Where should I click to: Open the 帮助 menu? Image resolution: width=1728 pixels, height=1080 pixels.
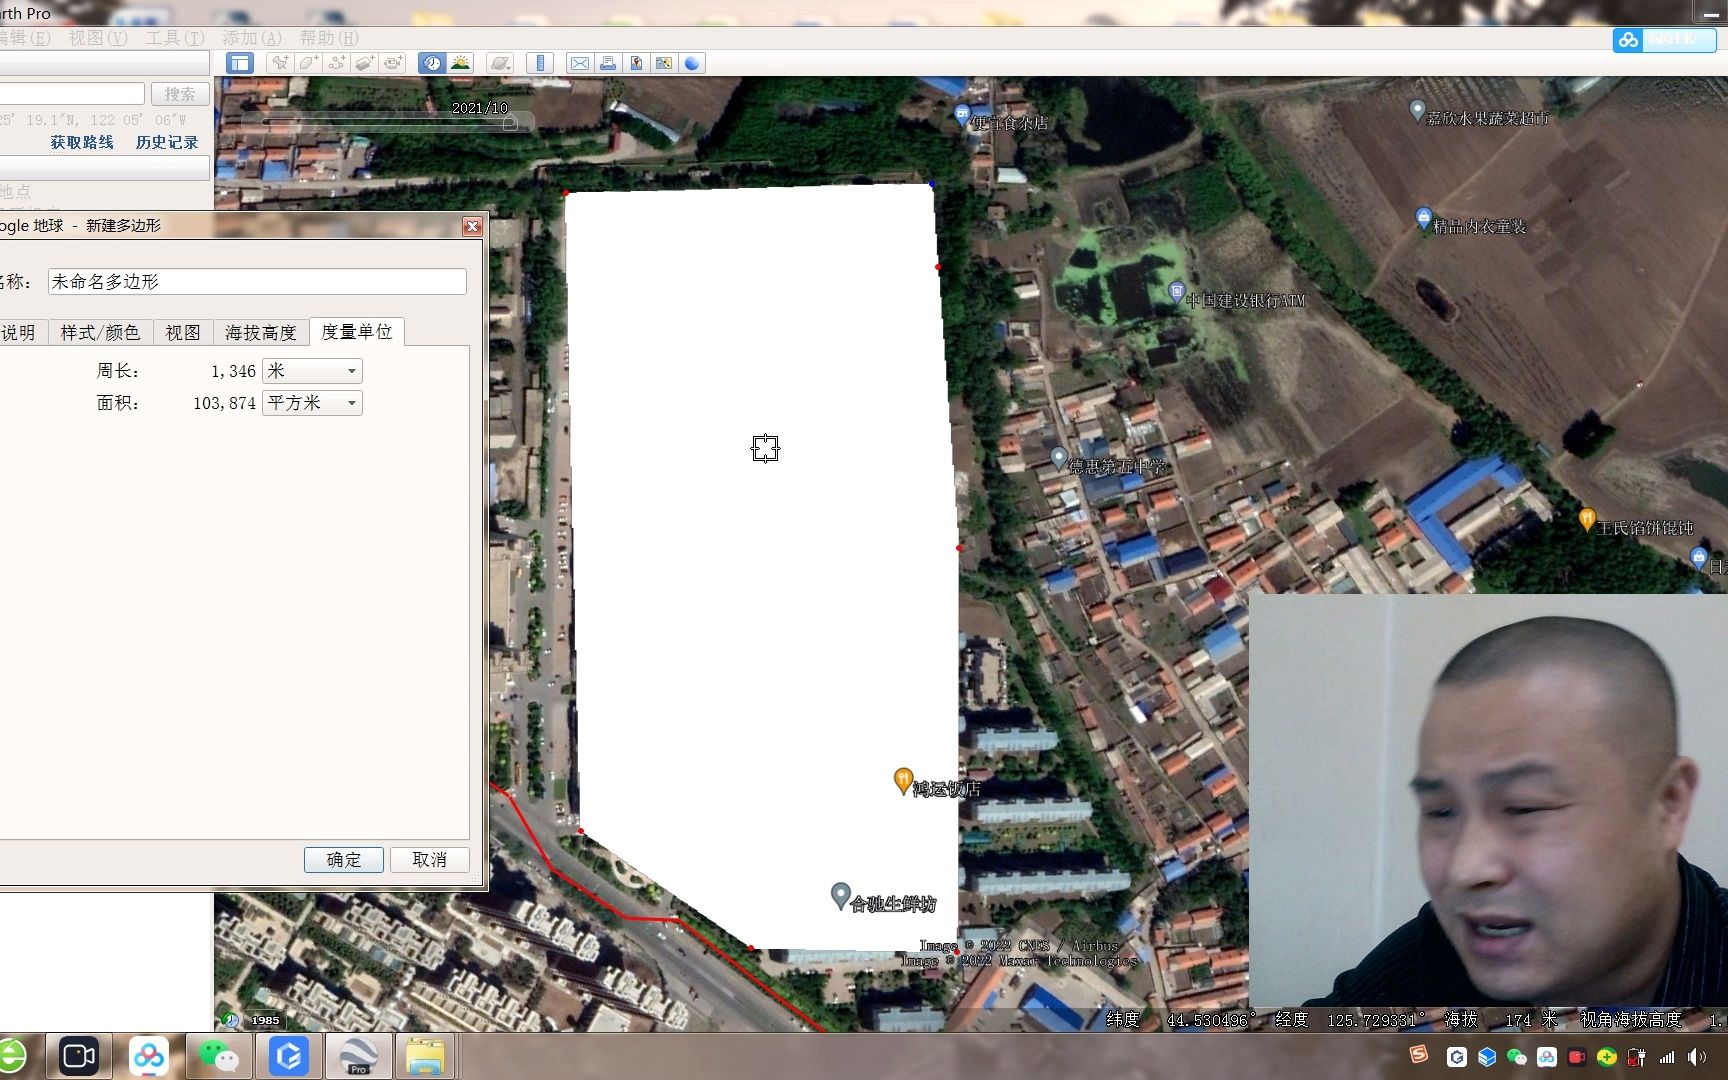click(329, 38)
